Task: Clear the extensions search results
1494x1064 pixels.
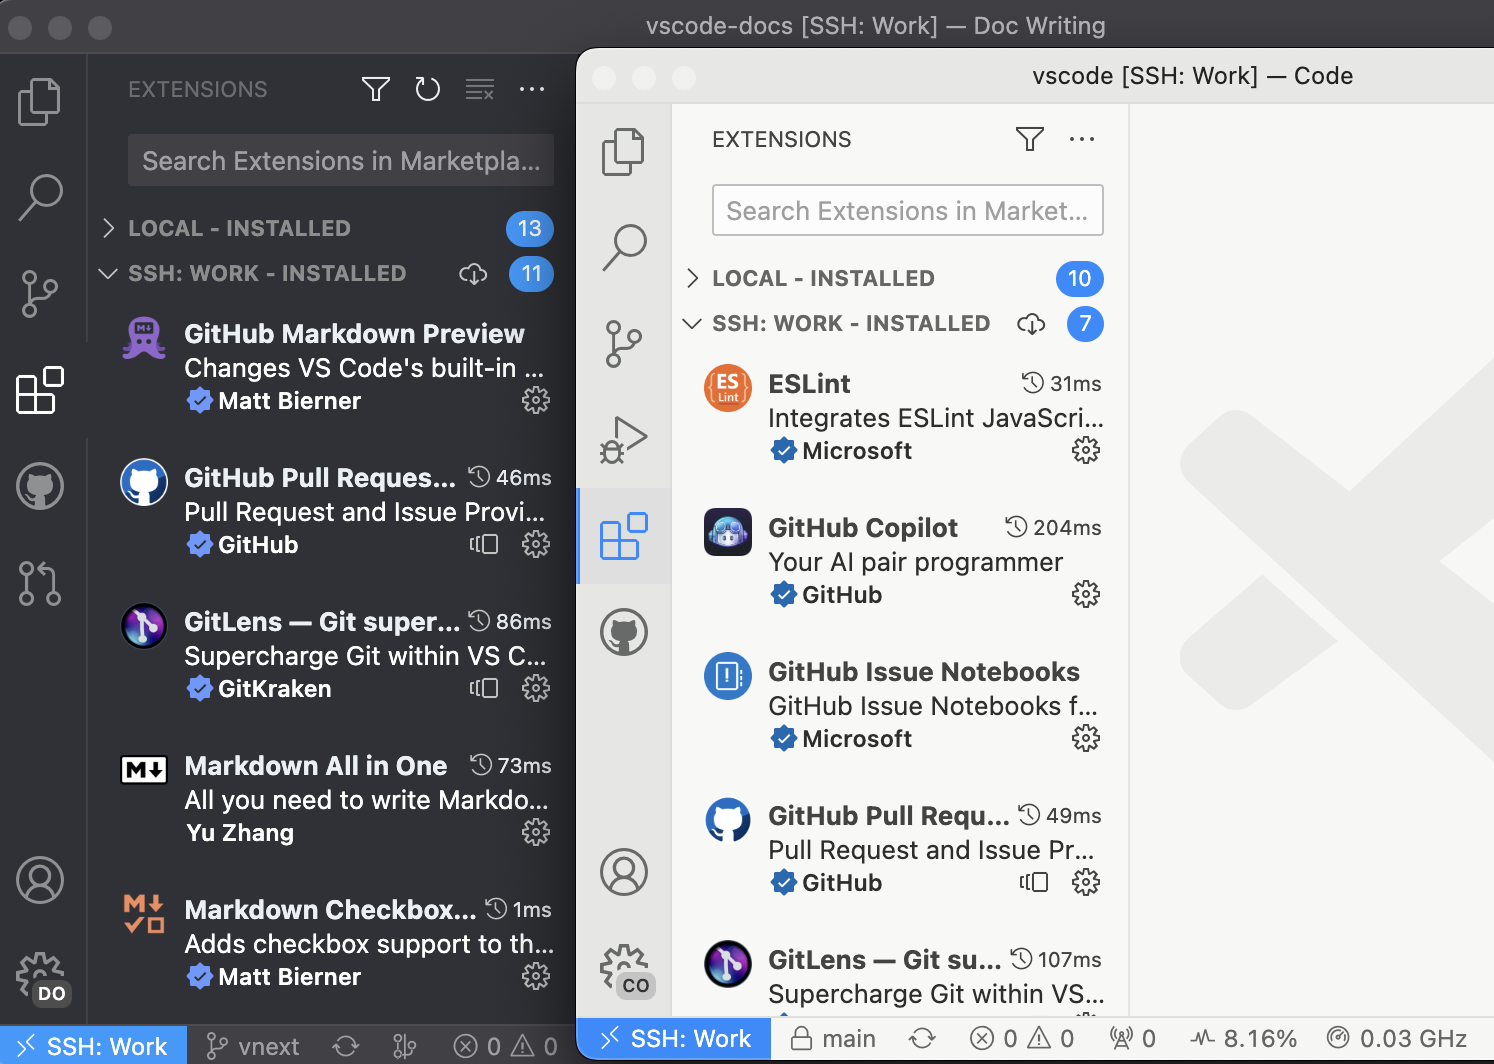Action: [x=480, y=89]
